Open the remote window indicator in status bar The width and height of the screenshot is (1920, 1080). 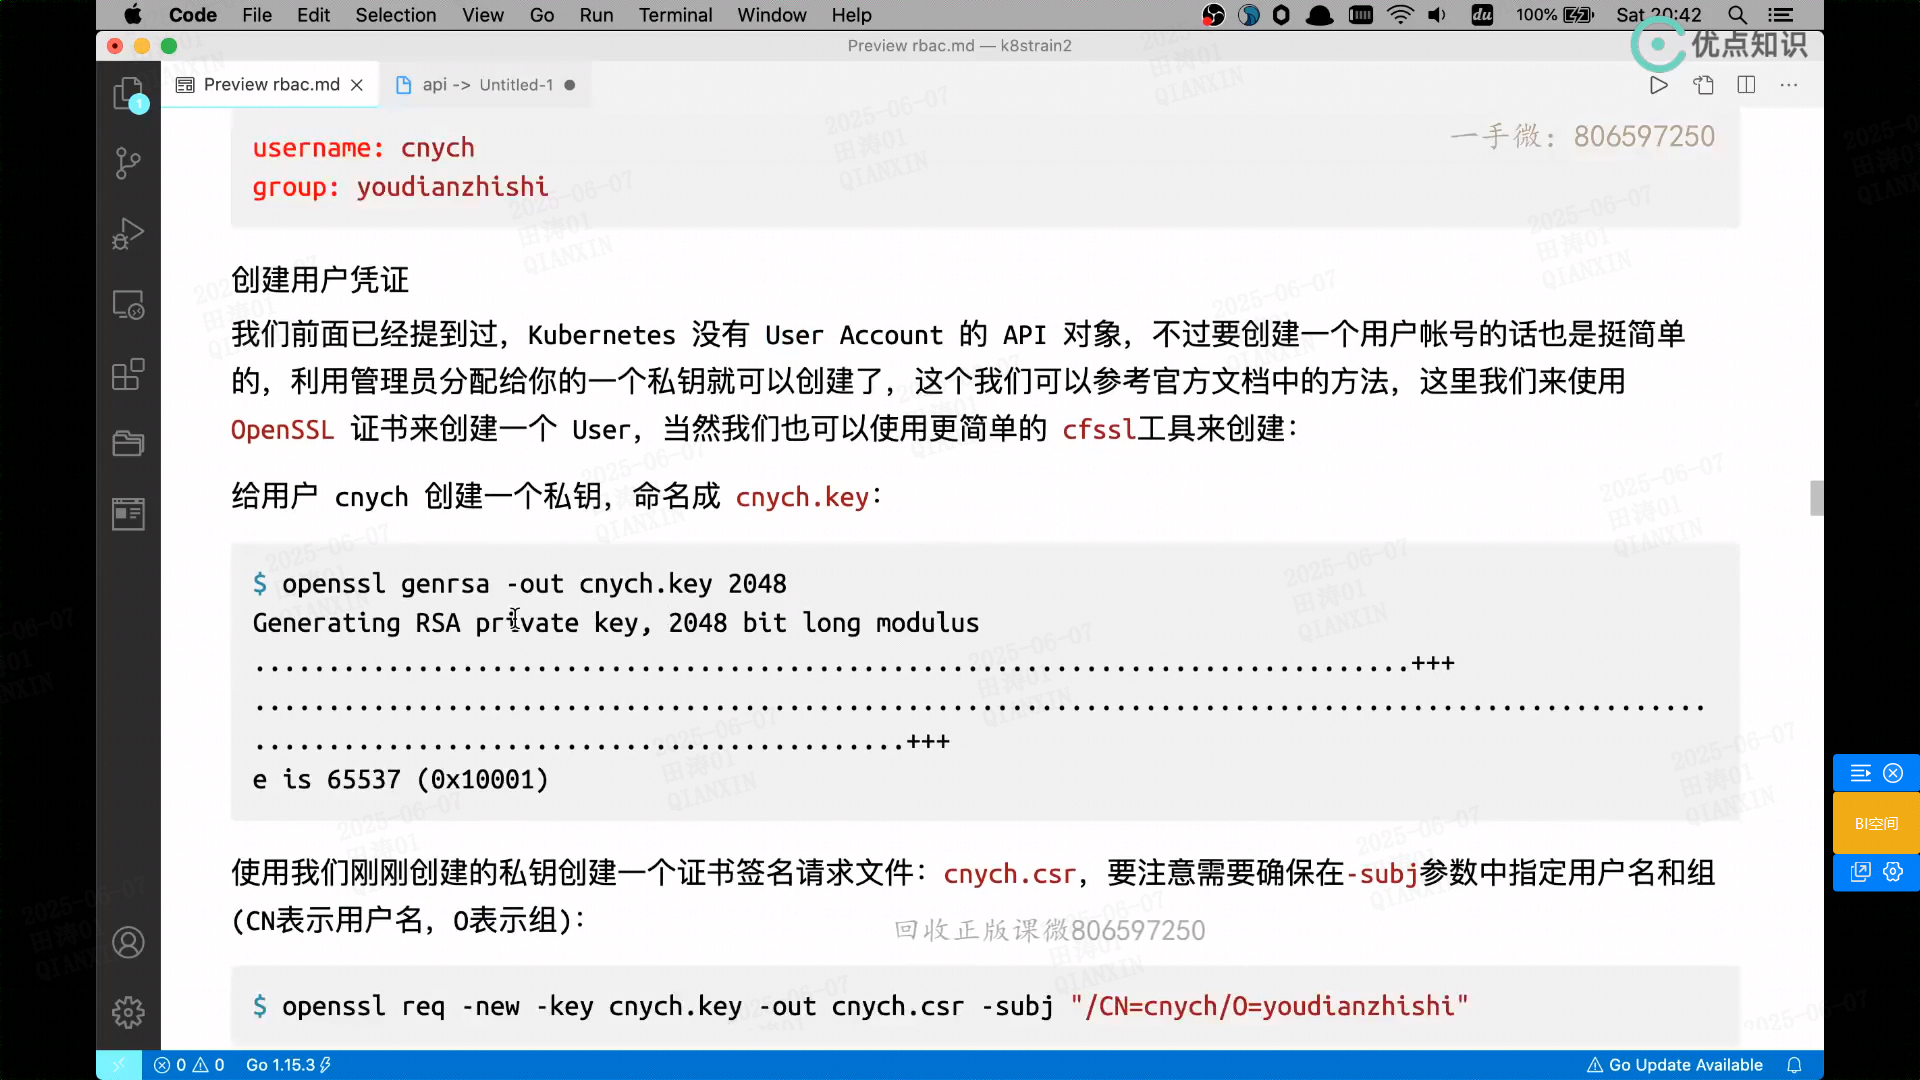(x=118, y=1065)
